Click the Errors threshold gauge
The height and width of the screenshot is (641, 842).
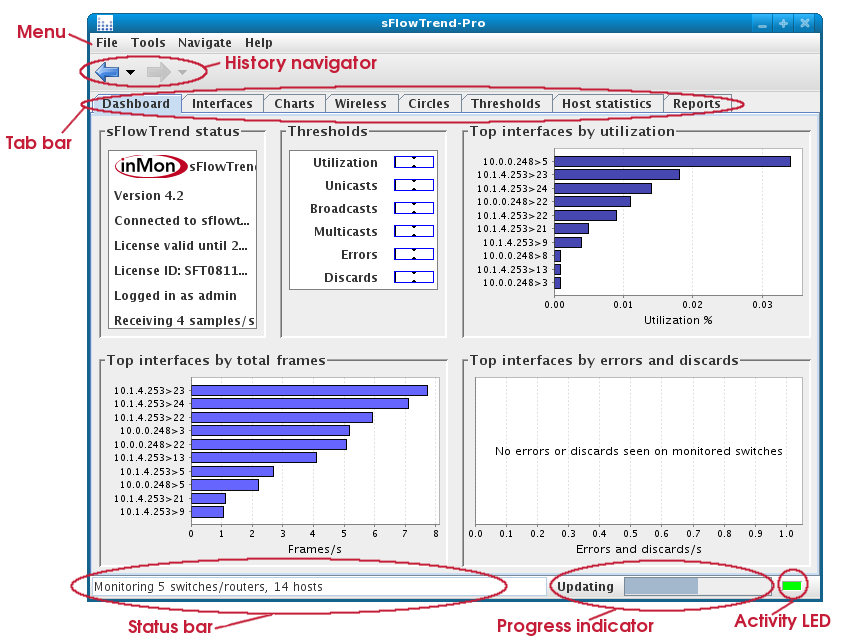coord(414,254)
